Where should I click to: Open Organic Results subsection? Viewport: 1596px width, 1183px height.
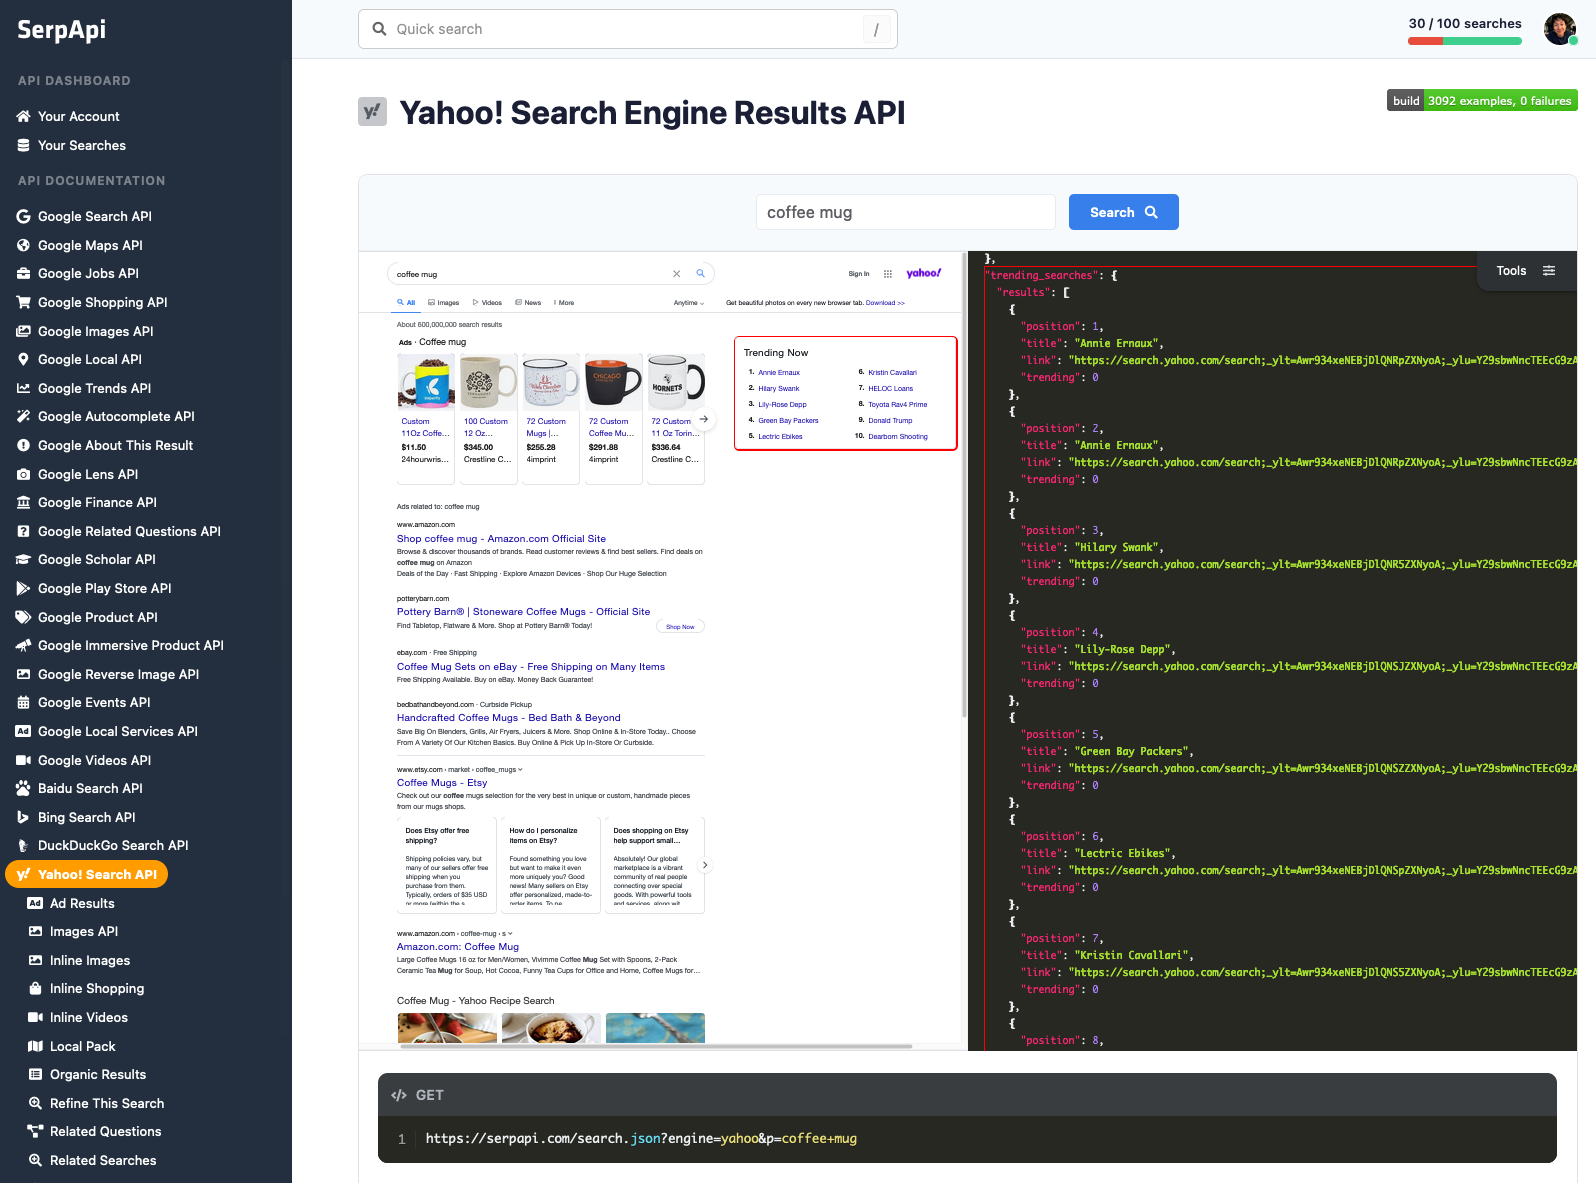coord(98,1074)
